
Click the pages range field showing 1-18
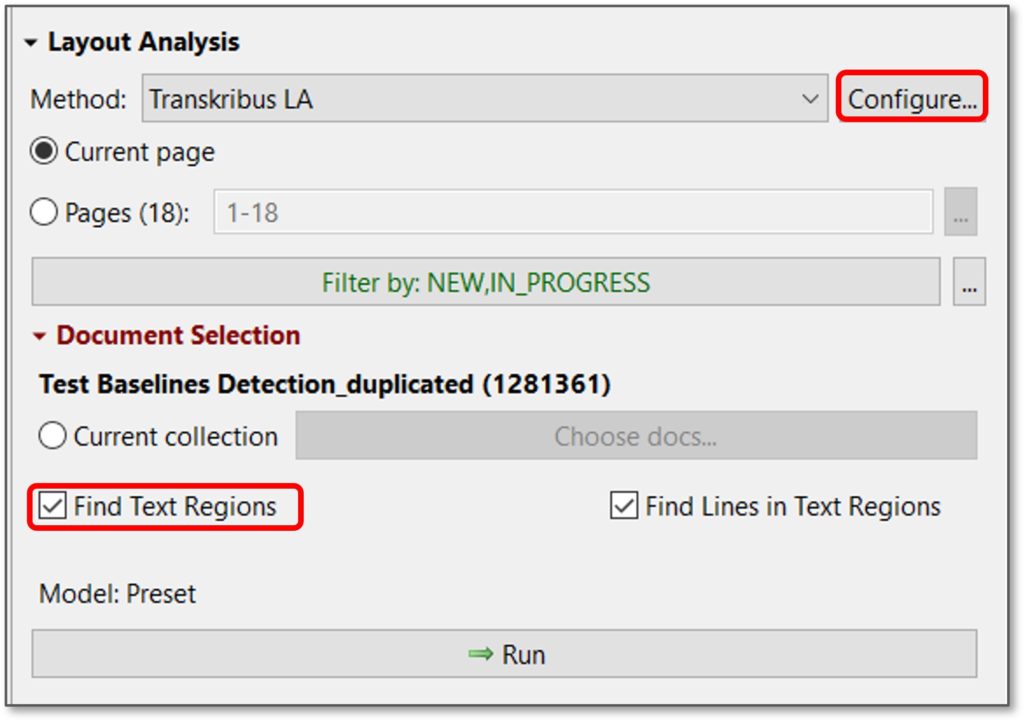(x=573, y=212)
